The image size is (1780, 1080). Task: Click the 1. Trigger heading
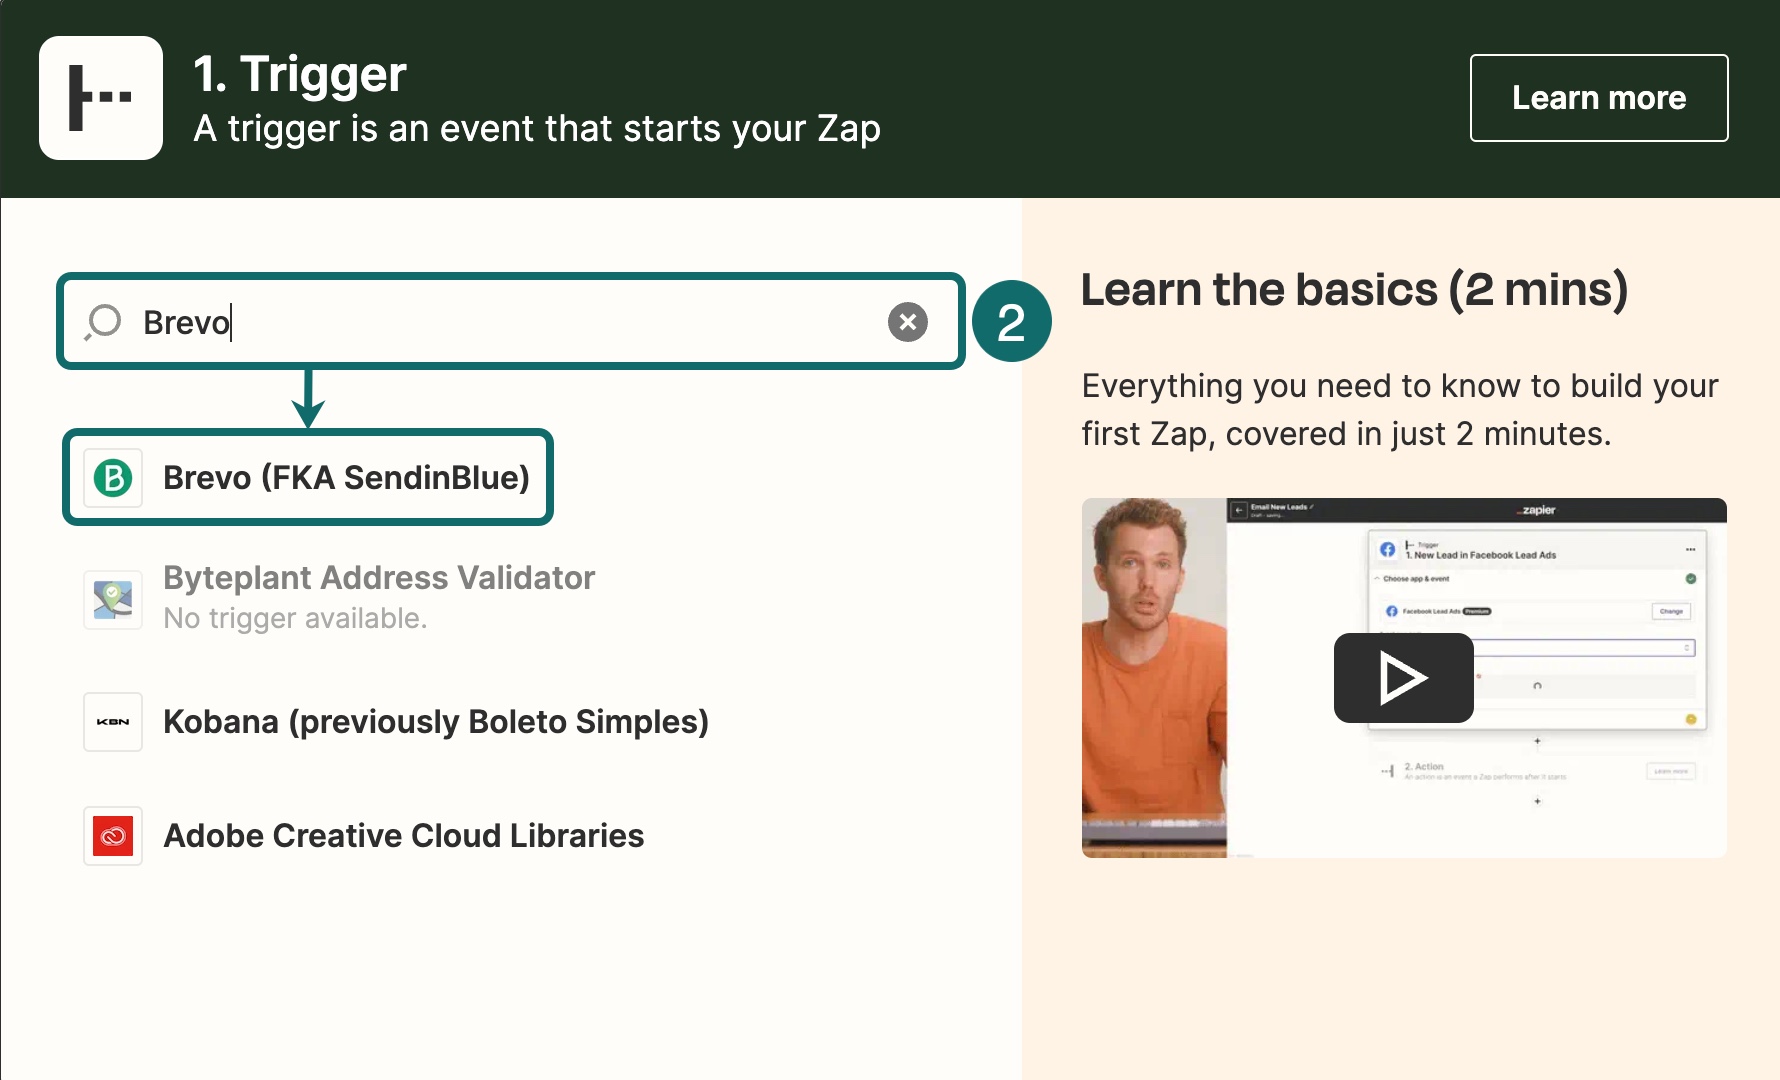tap(300, 74)
